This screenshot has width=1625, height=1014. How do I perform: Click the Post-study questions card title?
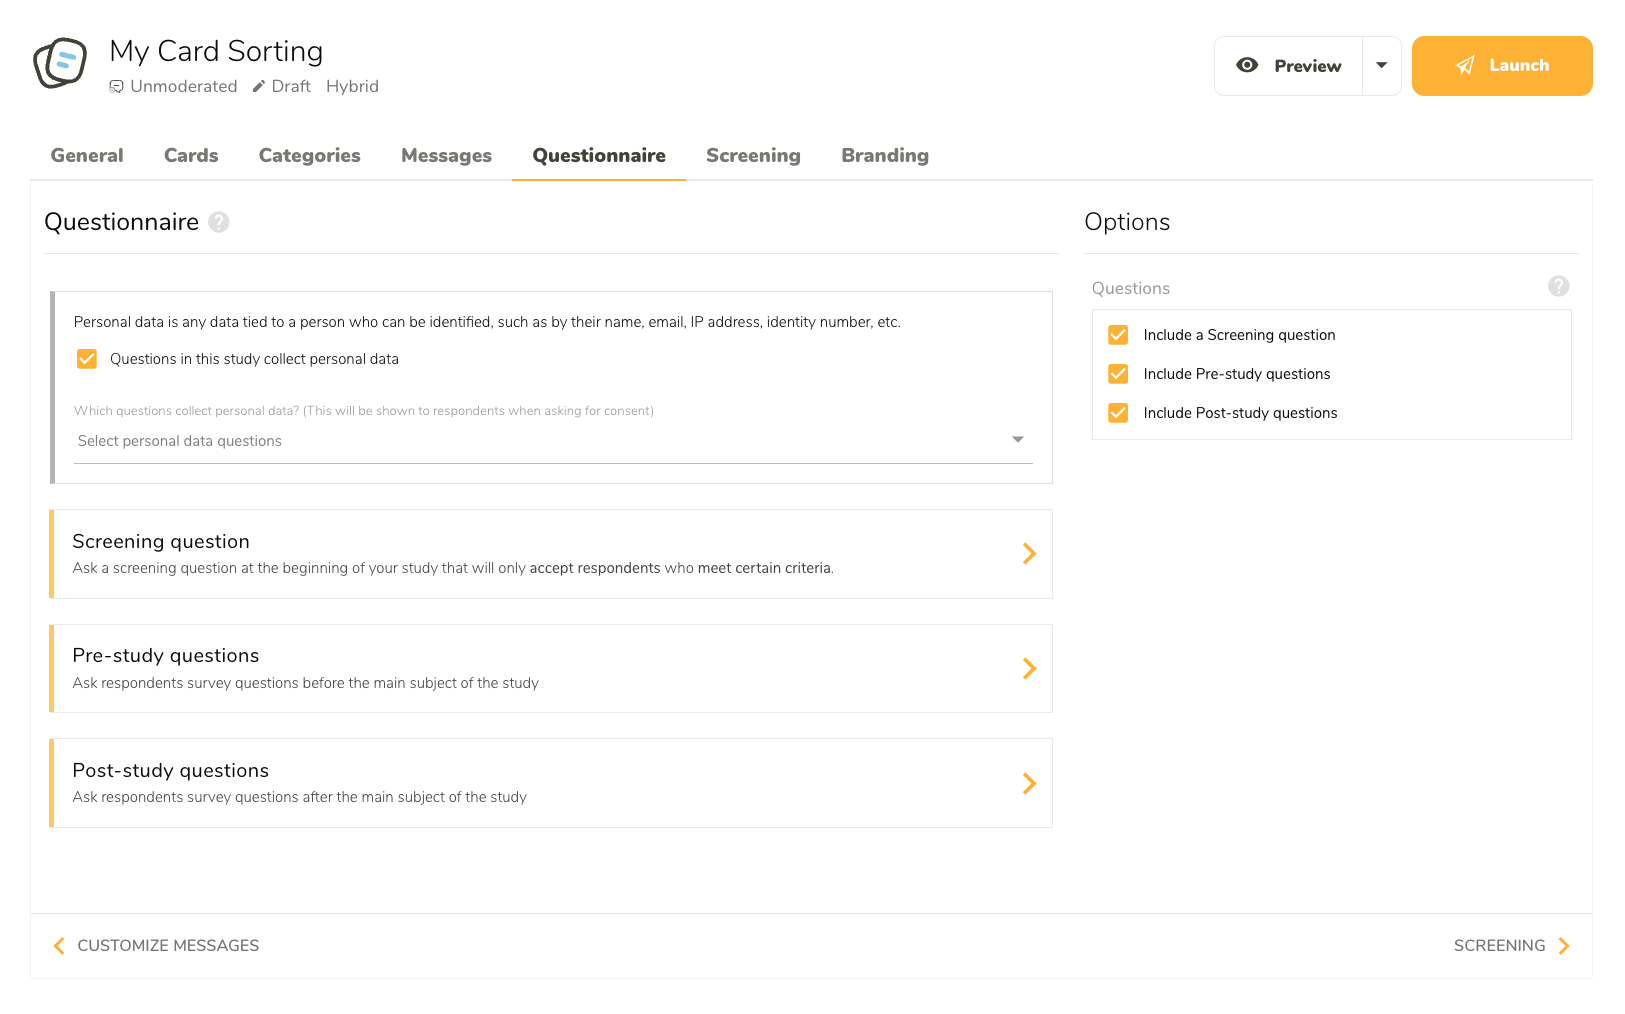pyautogui.click(x=171, y=771)
